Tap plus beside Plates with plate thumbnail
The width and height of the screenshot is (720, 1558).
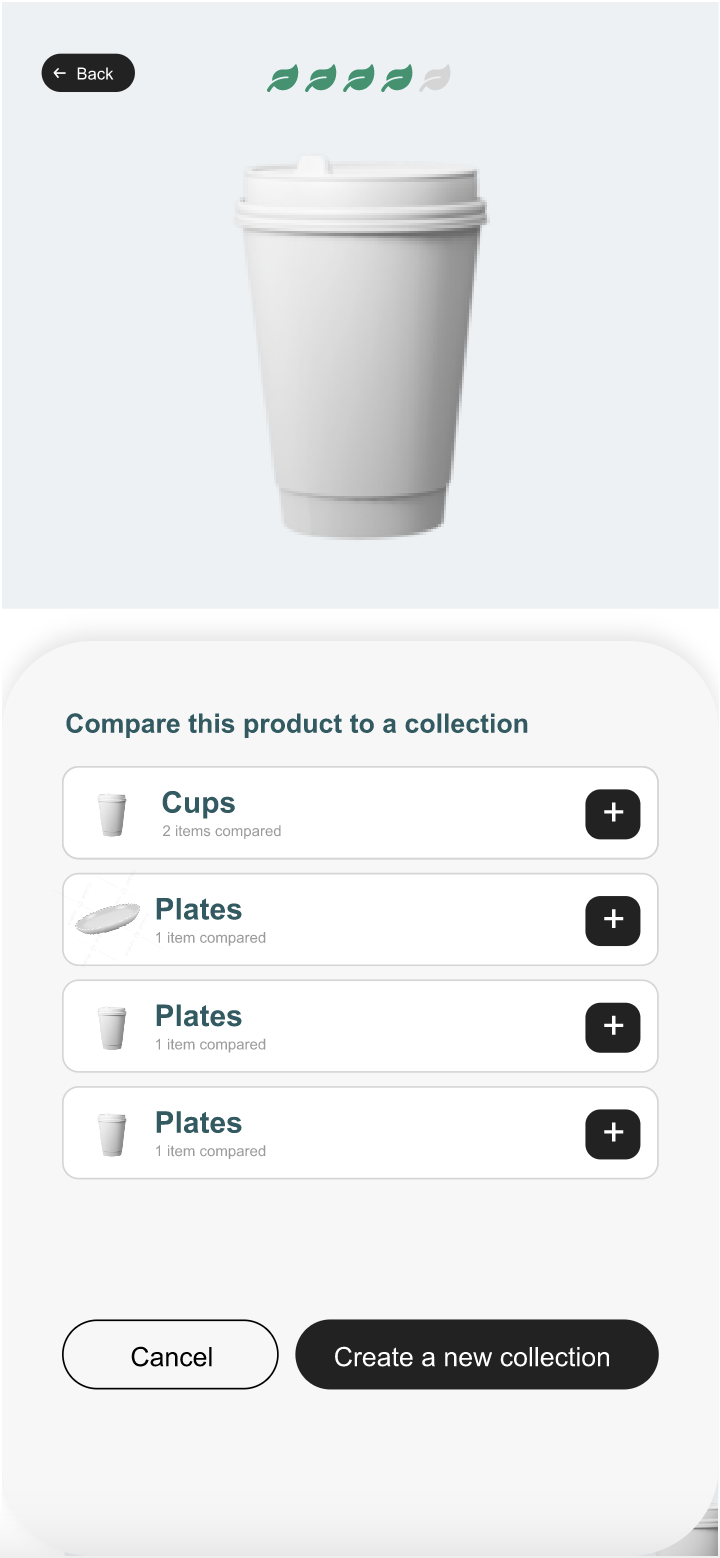pos(613,920)
